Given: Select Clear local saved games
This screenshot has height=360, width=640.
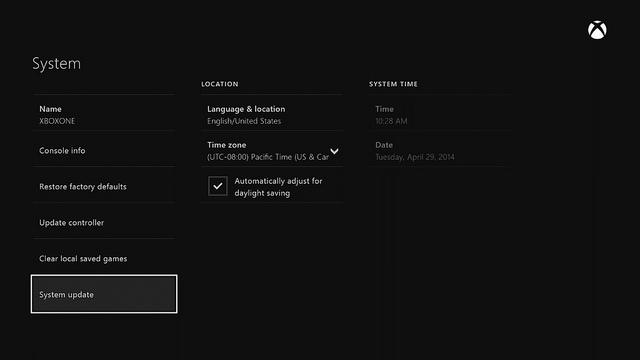Looking at the screenshot, I should pos(104,258).
